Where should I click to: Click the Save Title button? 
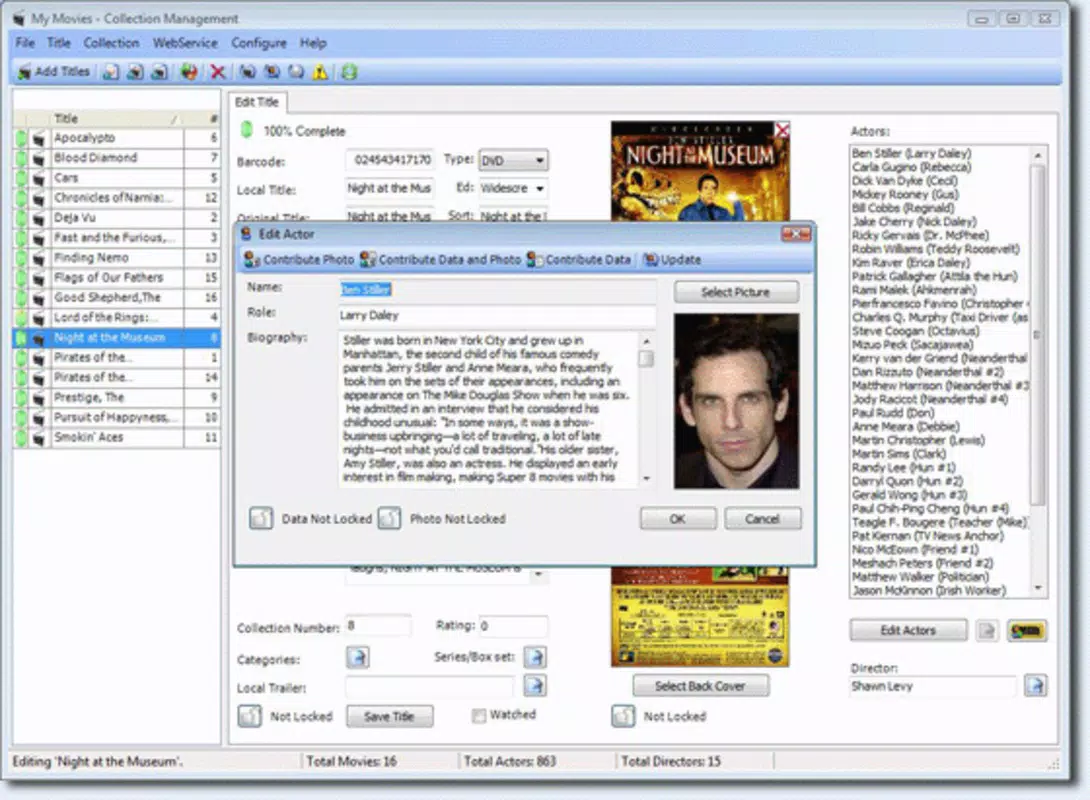[389, 716]
